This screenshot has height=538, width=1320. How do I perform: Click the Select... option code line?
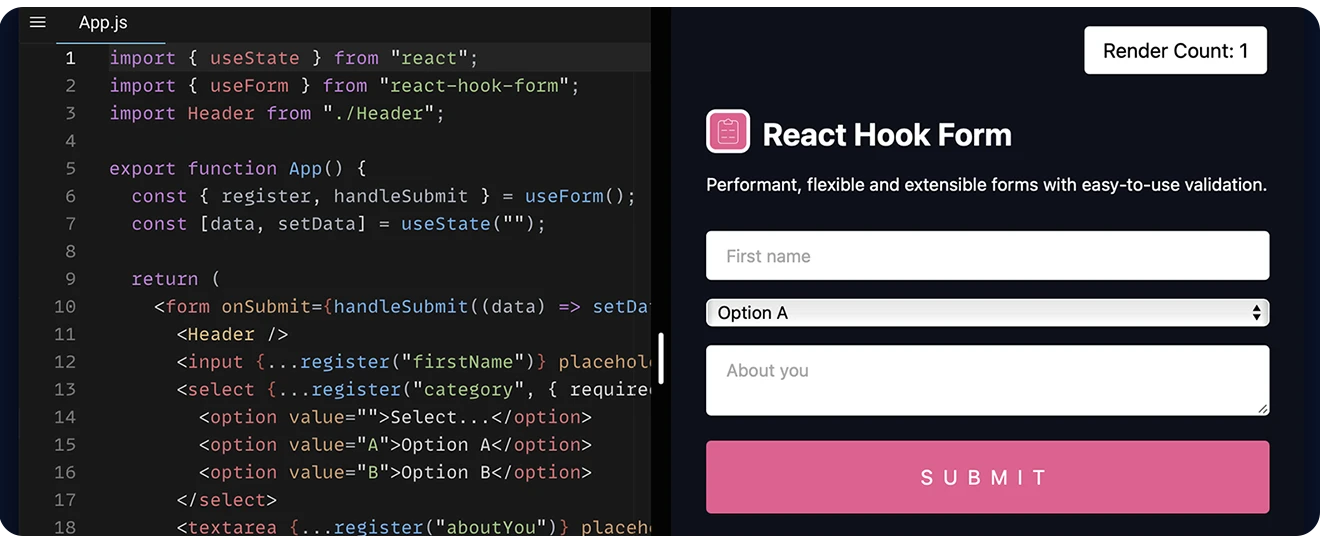[x=395, y=418]
